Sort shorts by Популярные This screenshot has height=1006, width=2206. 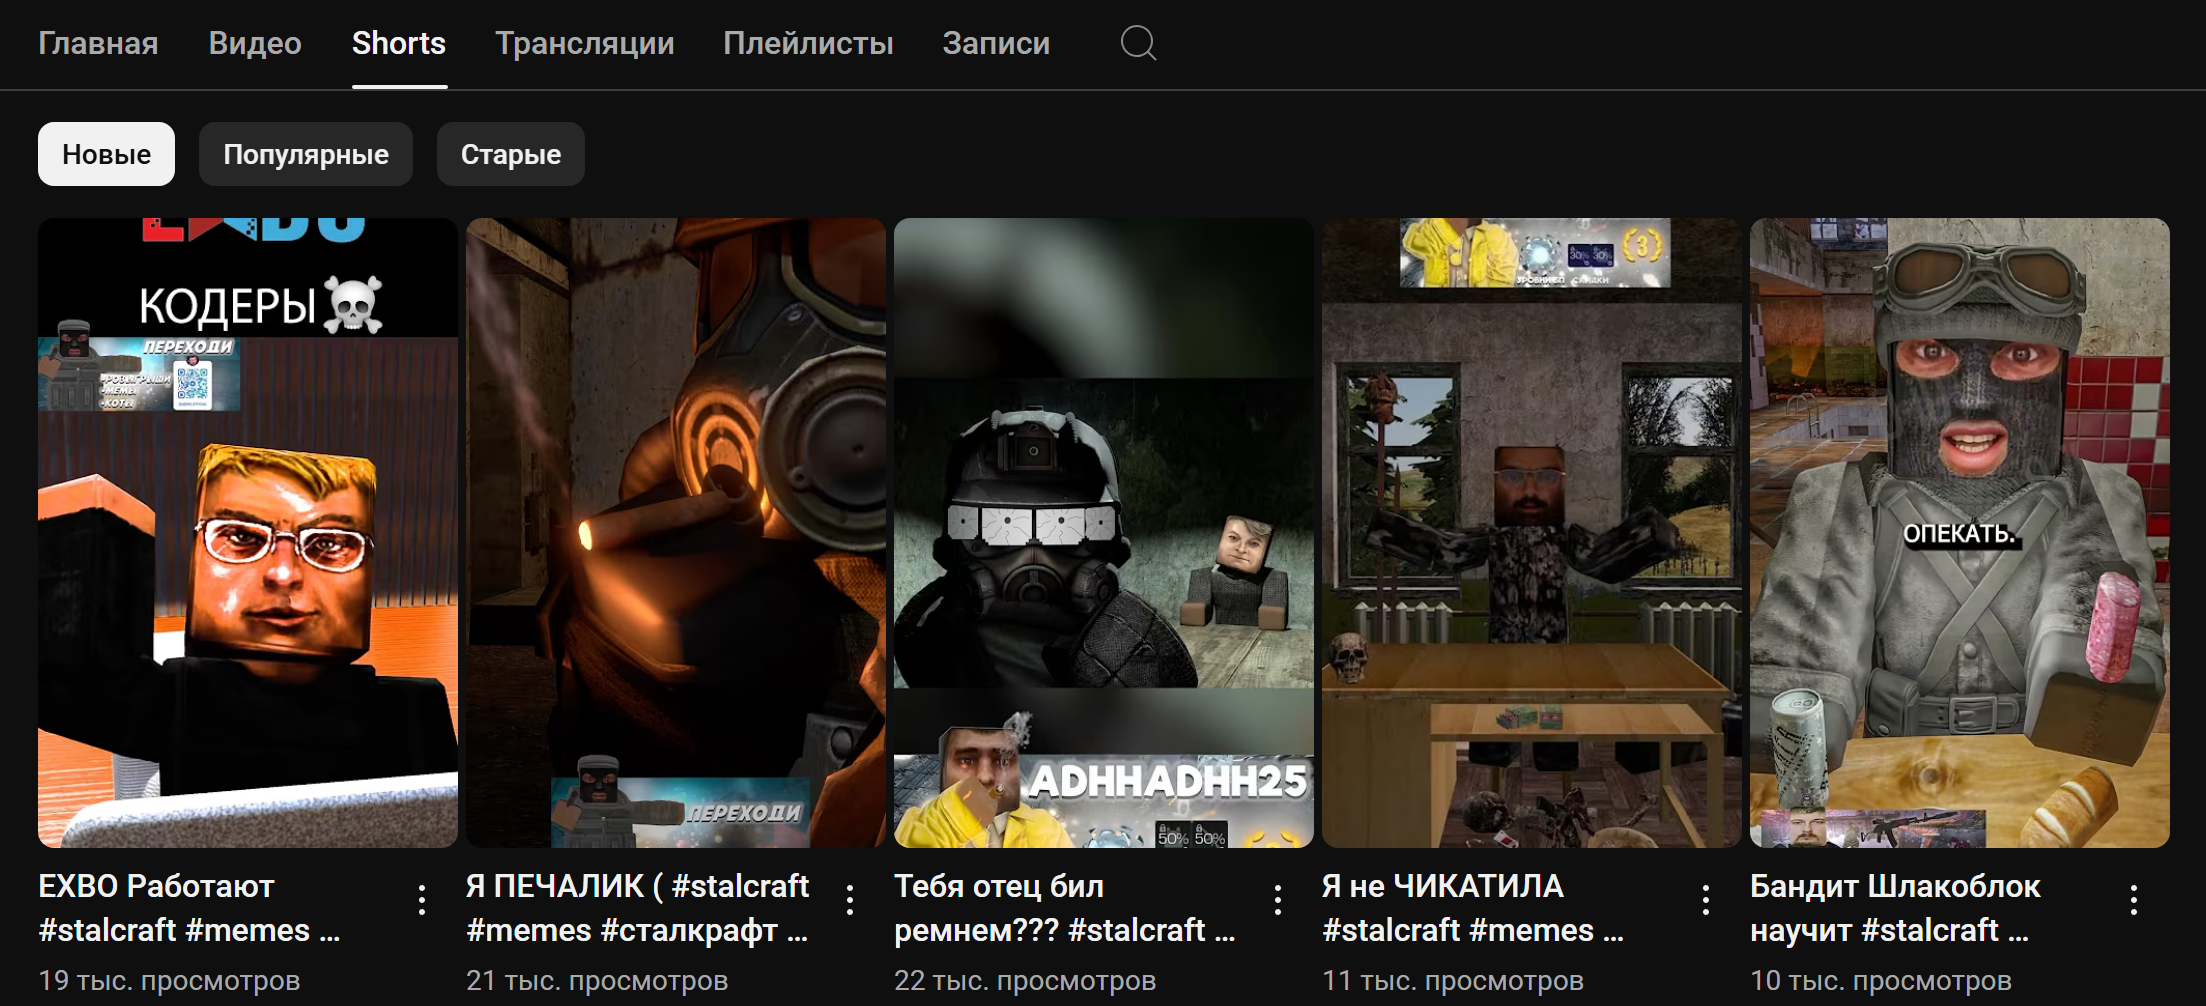coord(306,154)
